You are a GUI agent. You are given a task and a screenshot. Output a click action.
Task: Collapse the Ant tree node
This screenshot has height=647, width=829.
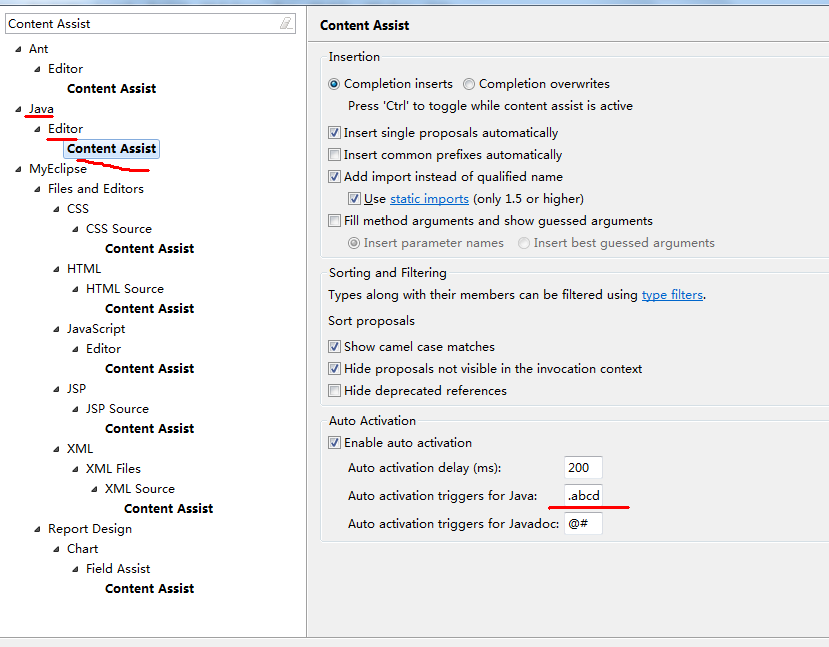19,49
